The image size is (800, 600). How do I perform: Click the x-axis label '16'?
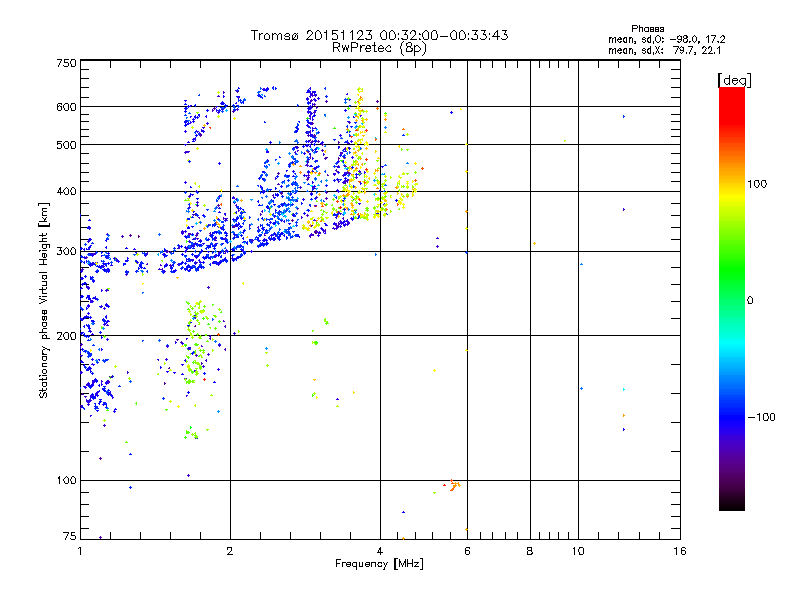pos(680,551)
